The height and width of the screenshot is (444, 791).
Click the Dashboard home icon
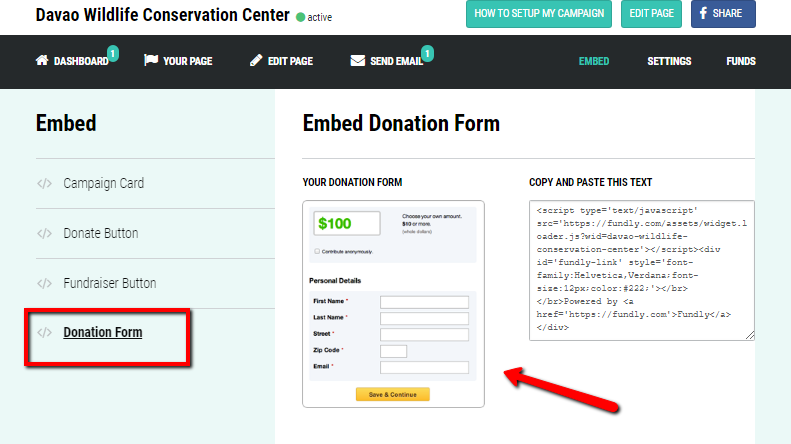(x=42, y=61)
